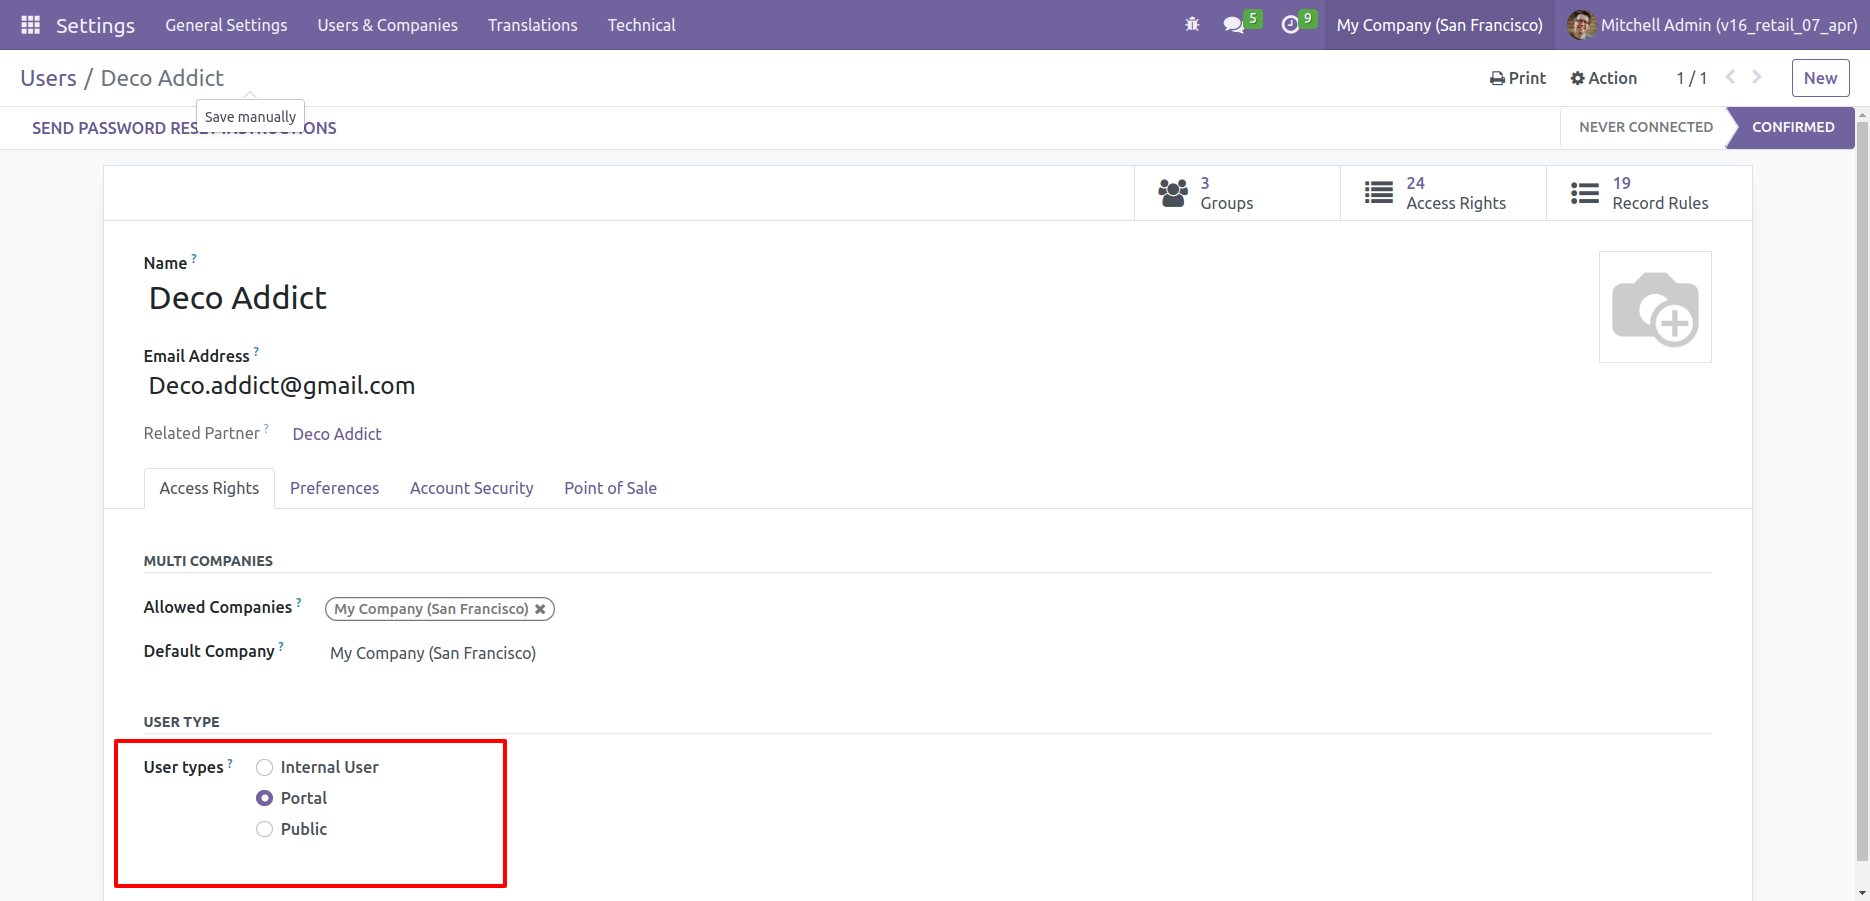1870x901 pixels.
Task: Open Users & Companies menu
Action: click(388, 25)
